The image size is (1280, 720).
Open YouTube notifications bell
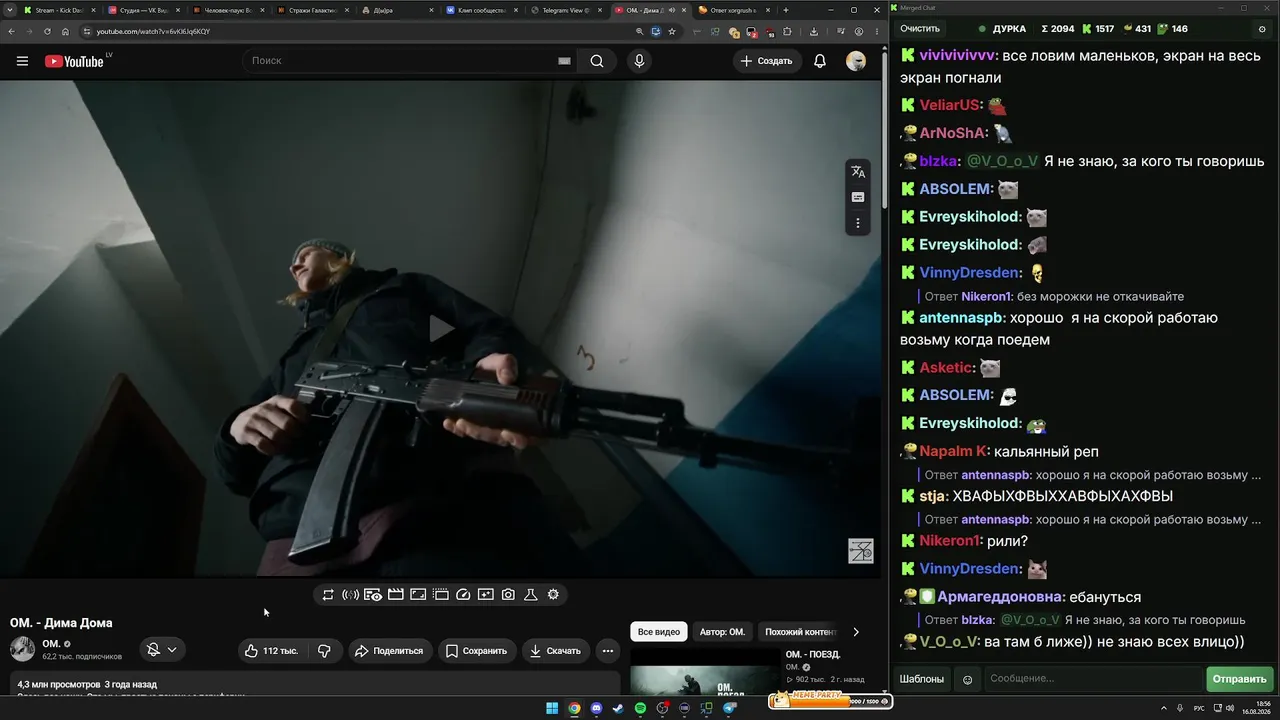(x=820, y=61)
